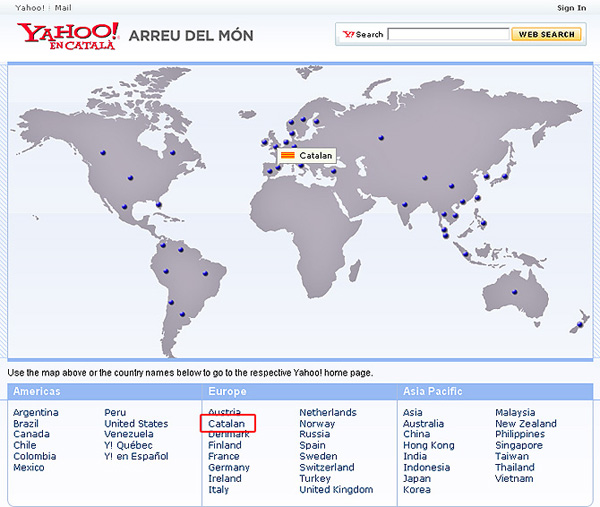The width and height of the screenshot is (600, 507).
Task: Open the Malaysia country link
Action: pos(515,412)
